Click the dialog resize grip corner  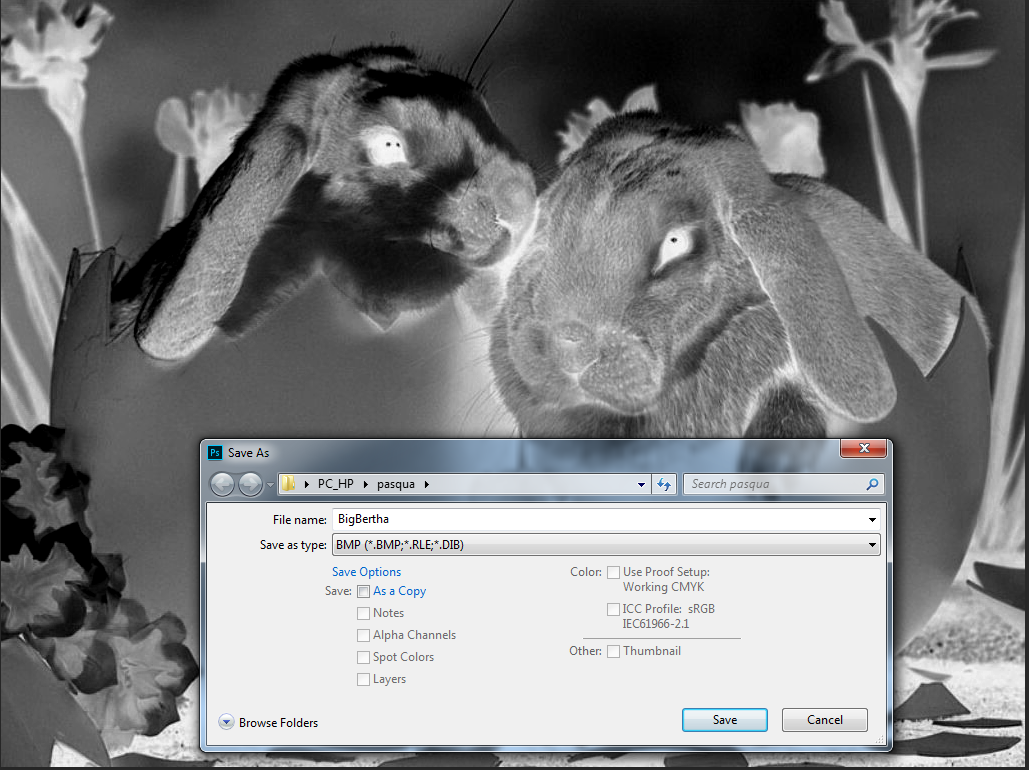[x=880, y=740]
